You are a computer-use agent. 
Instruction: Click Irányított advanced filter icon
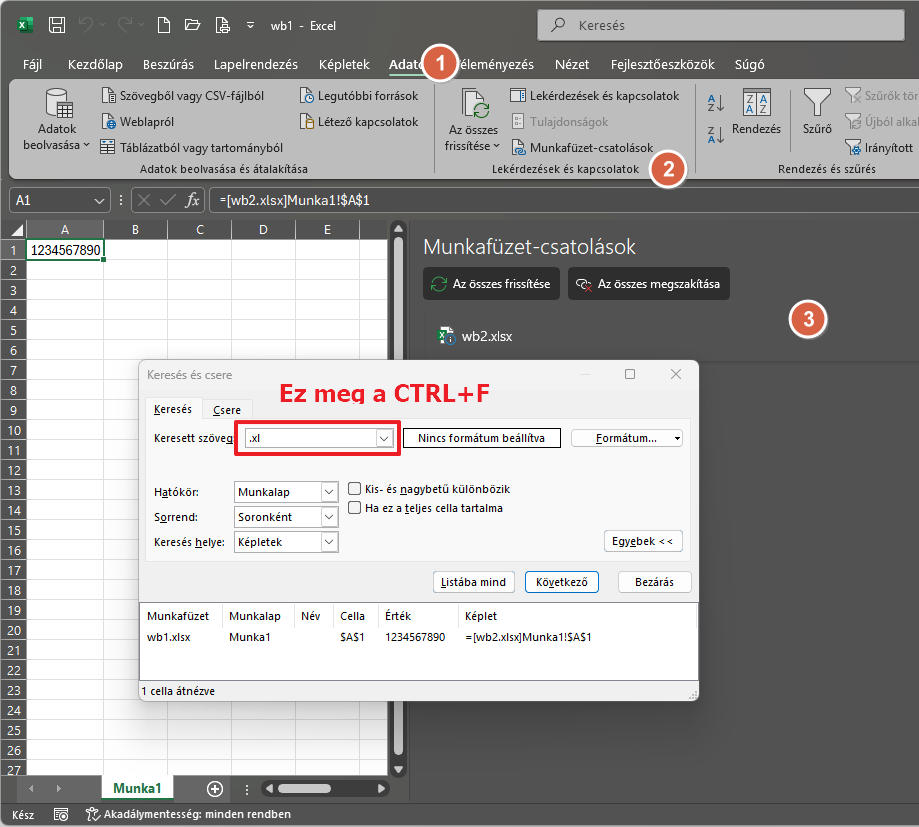853,147
